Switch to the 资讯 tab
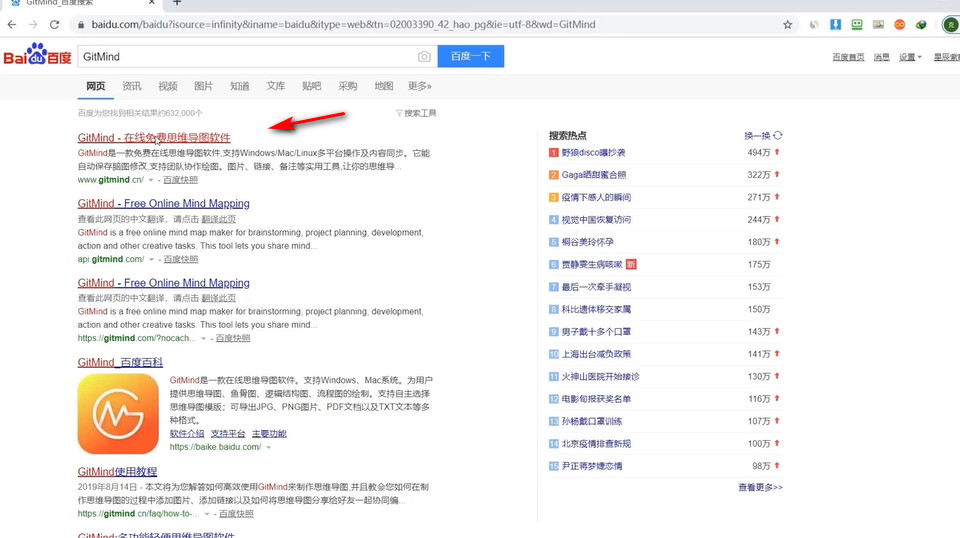This screenshot has height=538, width=960. click(x=132, y=86)
